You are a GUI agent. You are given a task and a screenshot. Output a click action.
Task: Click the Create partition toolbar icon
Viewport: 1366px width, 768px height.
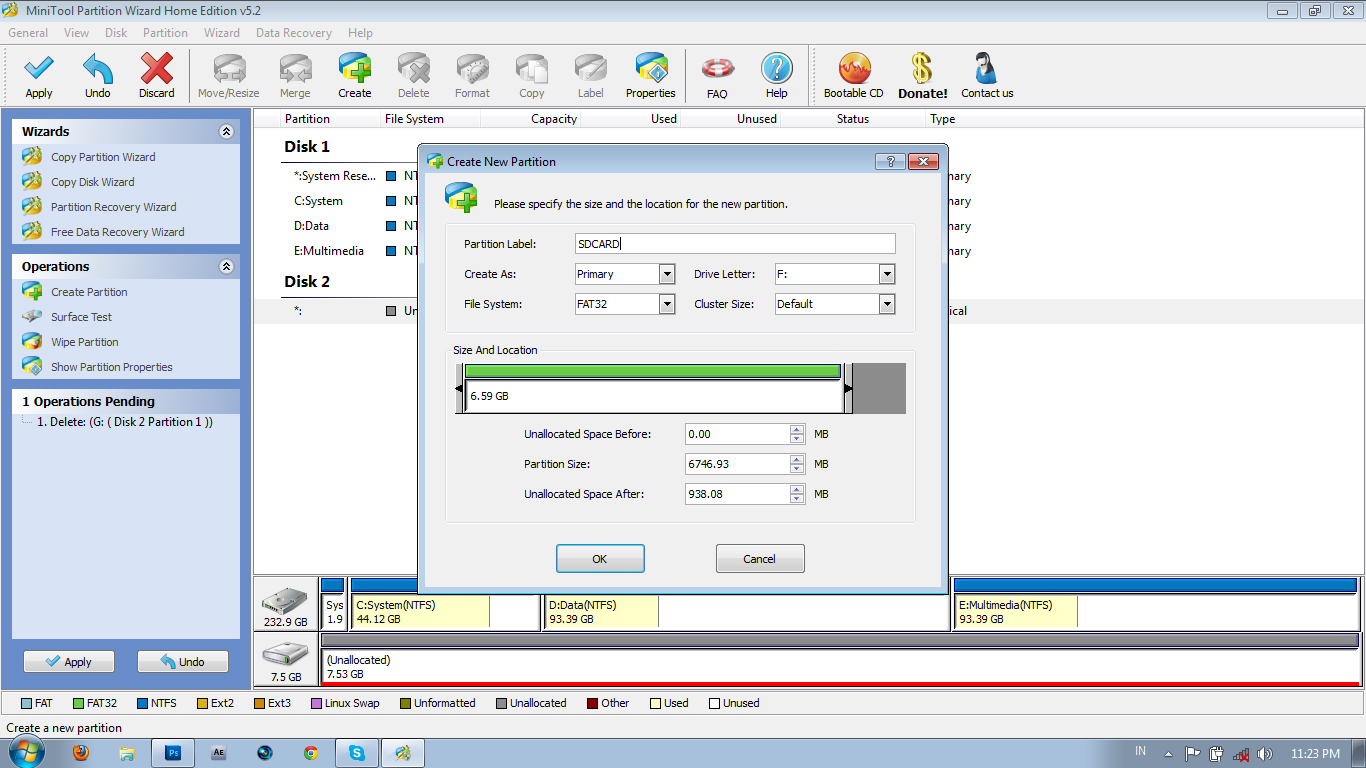click(x=355, y=69)
